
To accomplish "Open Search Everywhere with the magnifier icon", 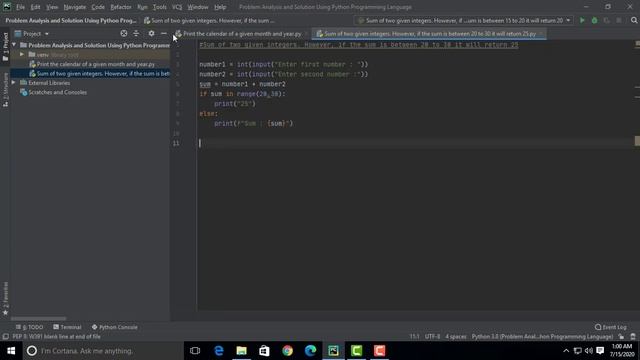I will click(634, 20).
